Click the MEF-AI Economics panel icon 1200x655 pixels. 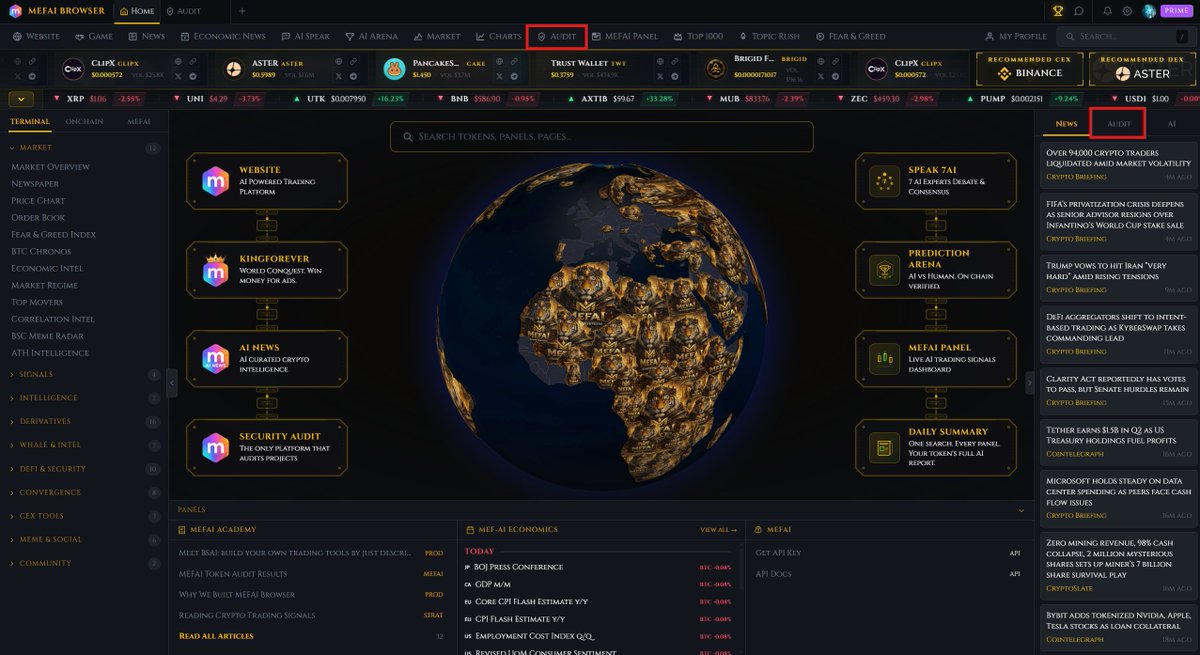(x=469, y=530)
